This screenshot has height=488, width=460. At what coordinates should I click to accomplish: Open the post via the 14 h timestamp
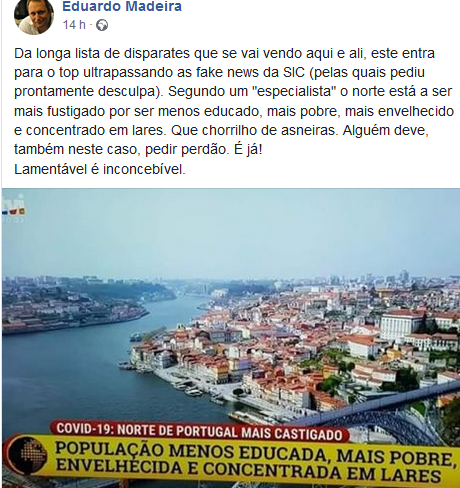74,25
